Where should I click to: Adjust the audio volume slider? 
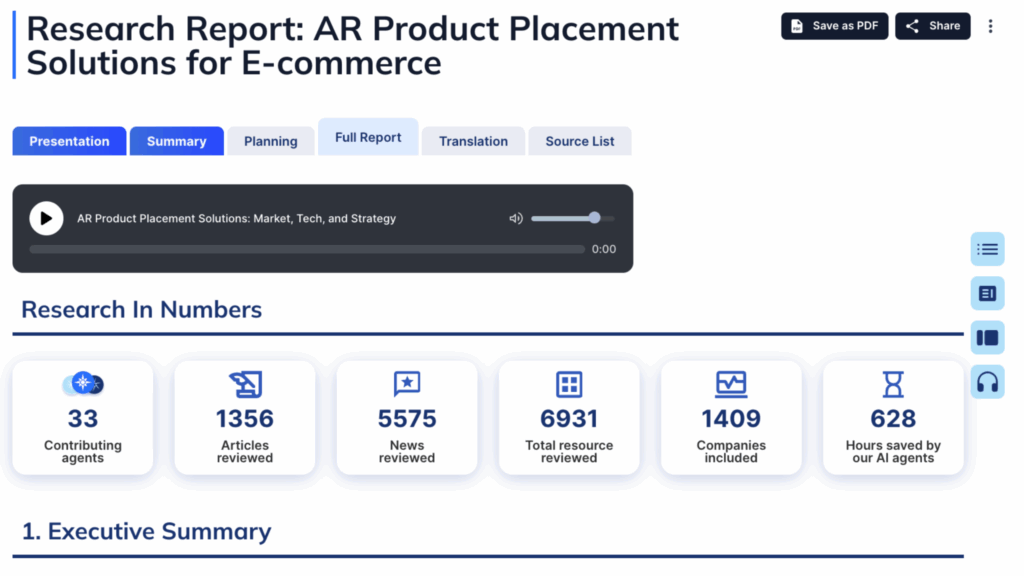click(x=572, y=218)
